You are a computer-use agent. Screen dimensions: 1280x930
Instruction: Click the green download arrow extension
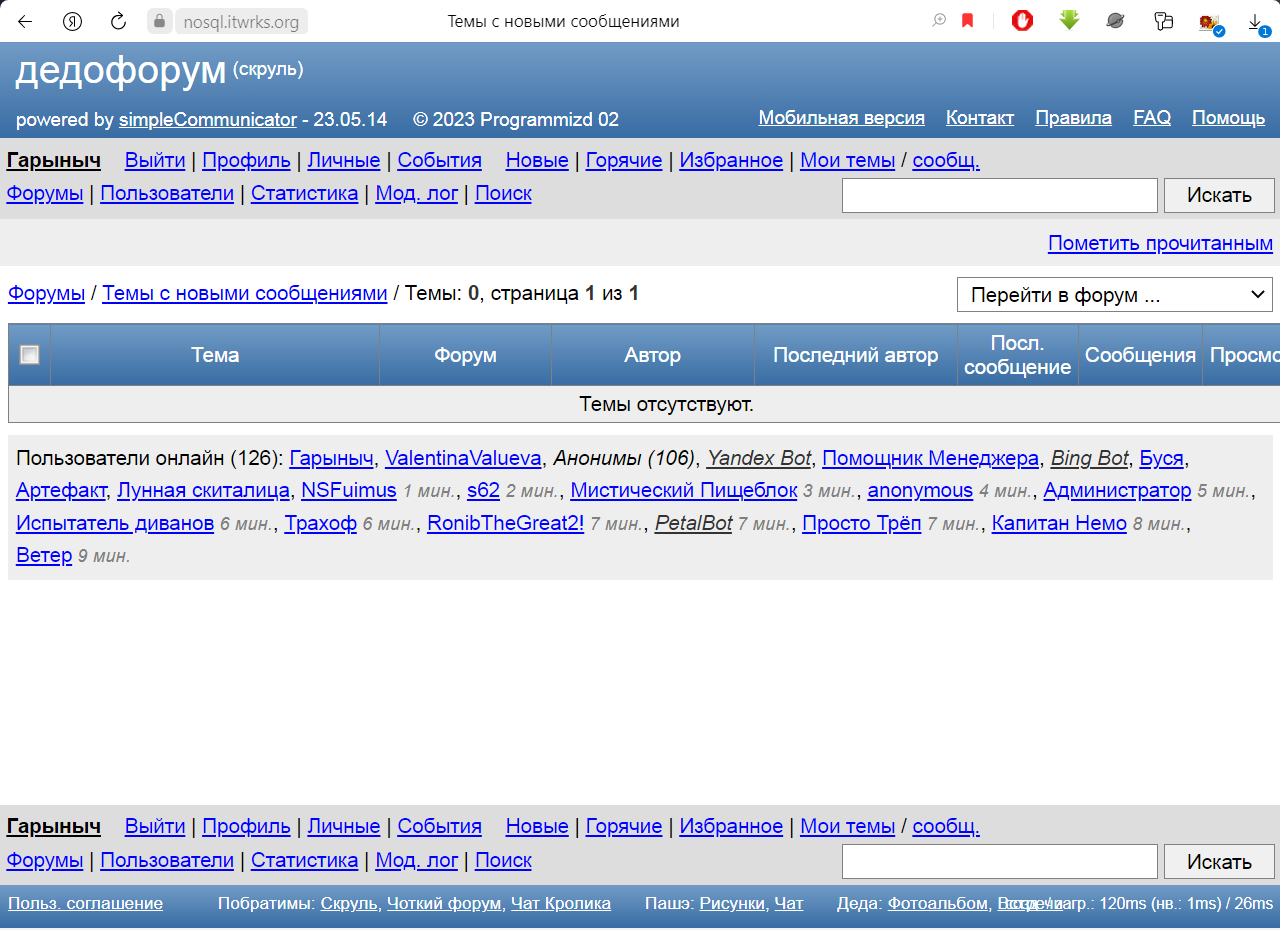pyautogui.click(x=1069, y=20)
